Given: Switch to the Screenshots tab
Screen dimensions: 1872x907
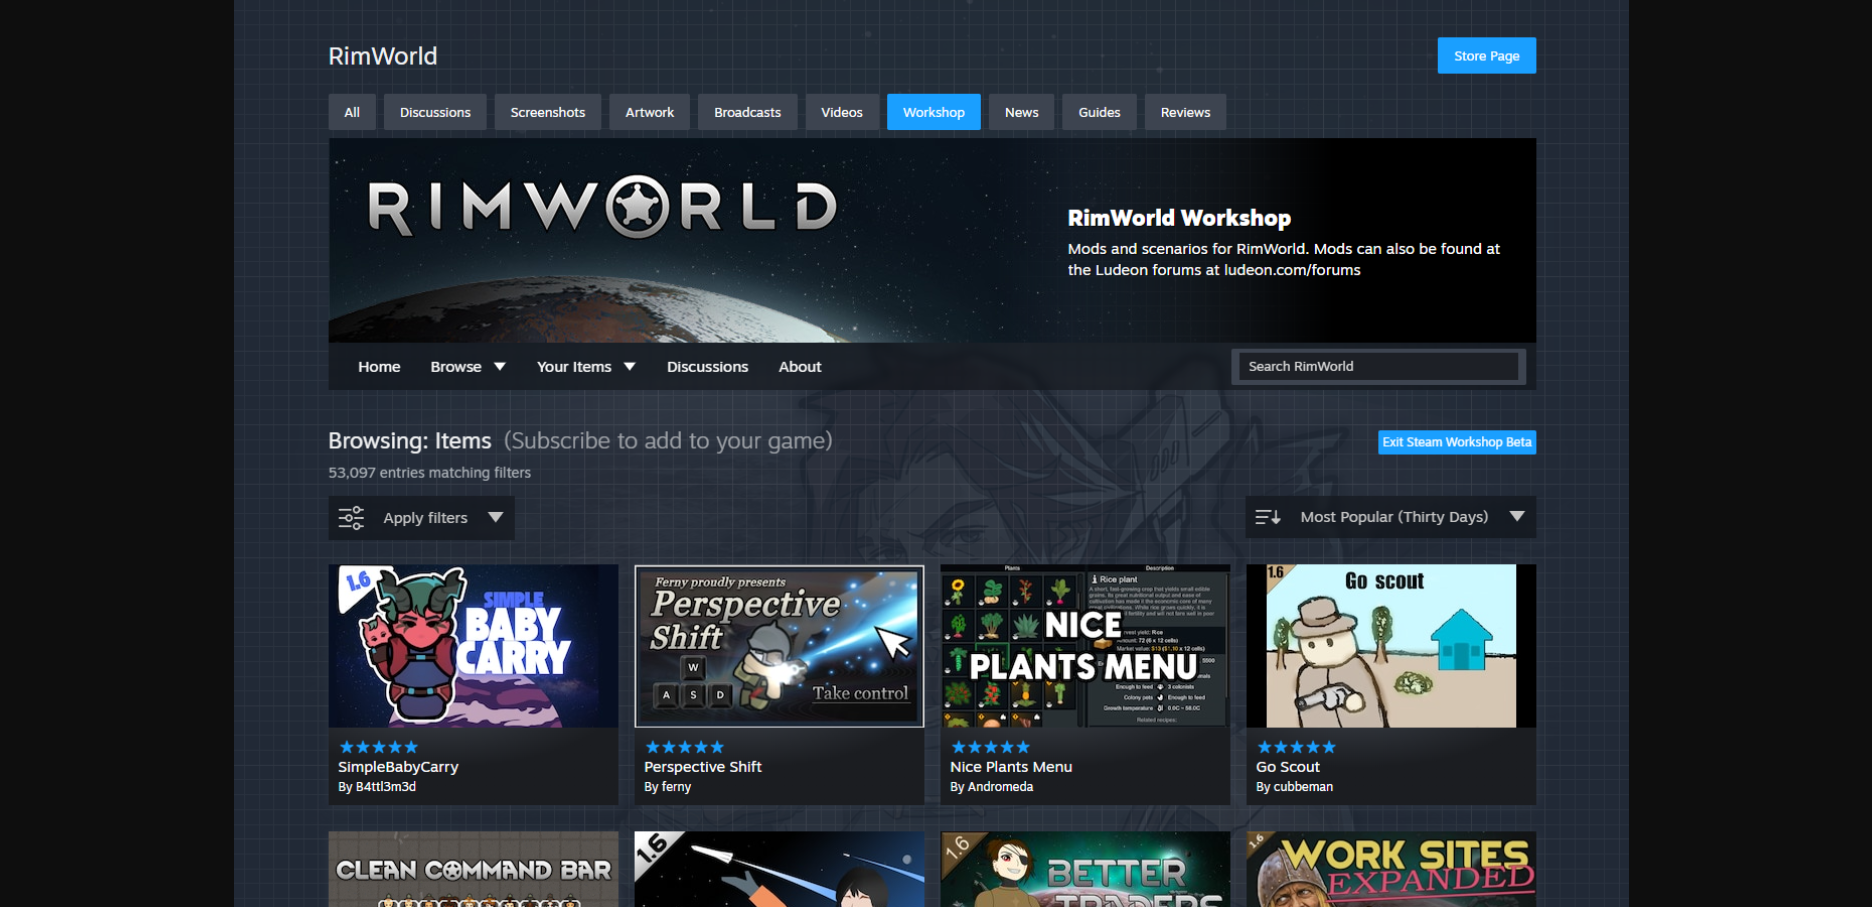Looking at the screenshot, I should tap(547, 112).
